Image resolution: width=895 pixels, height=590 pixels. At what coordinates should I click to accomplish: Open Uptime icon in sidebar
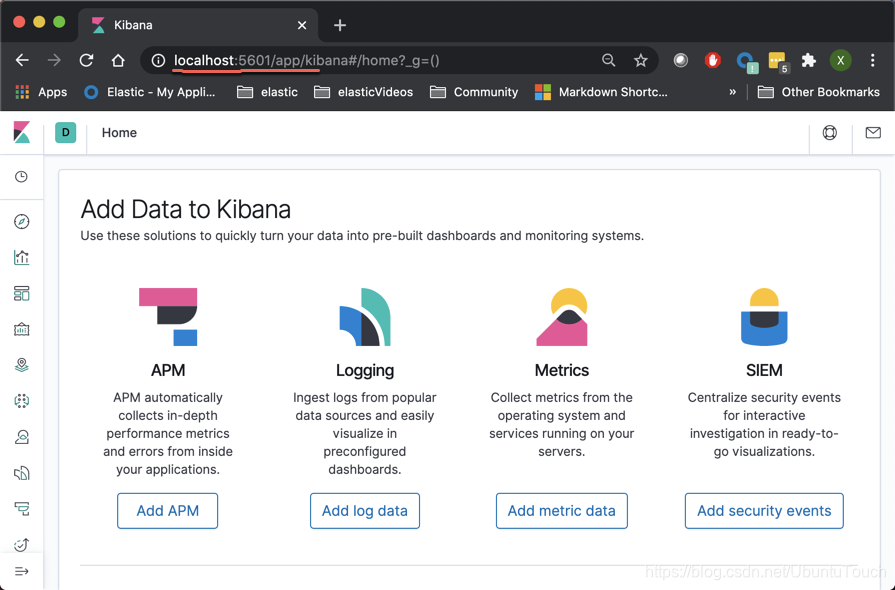click(x=22, y=544)
